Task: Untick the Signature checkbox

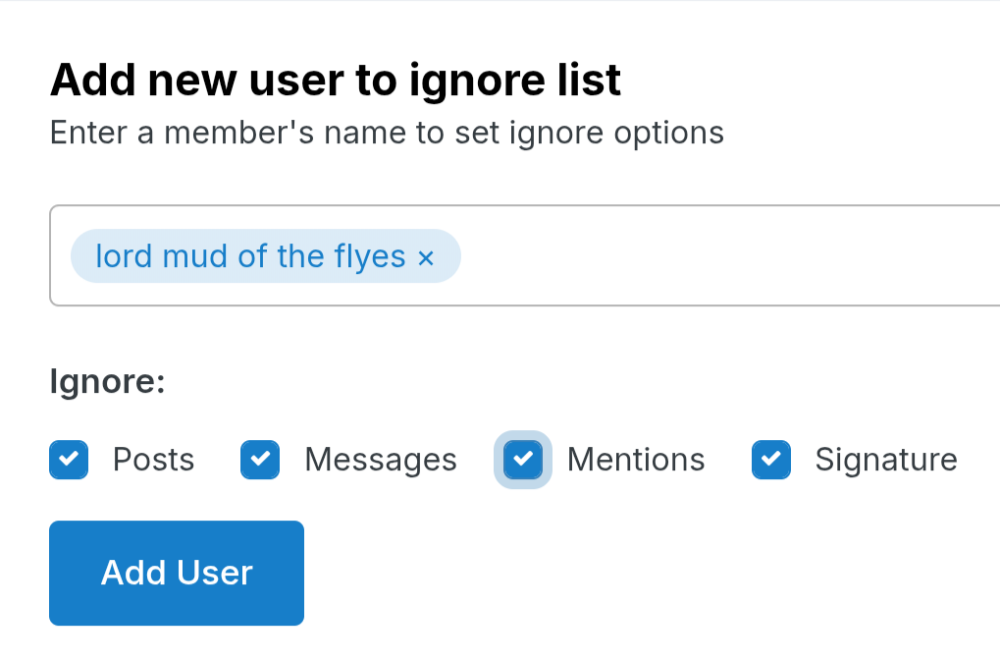Action: pyautogui.click(x=771, y=460)
